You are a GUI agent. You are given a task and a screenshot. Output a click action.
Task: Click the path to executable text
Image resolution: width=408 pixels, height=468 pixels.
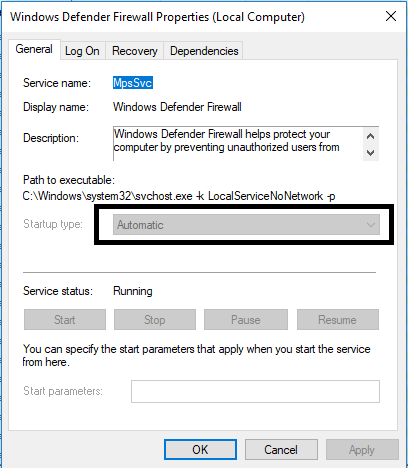179,196
